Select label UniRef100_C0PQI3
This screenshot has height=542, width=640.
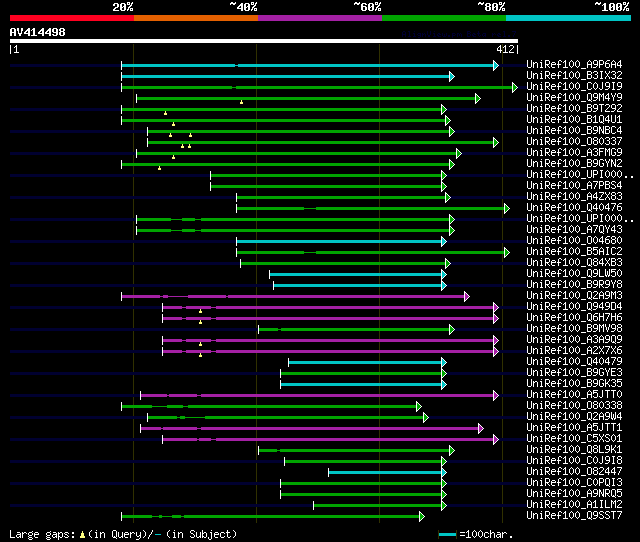[x=574, y=483]
